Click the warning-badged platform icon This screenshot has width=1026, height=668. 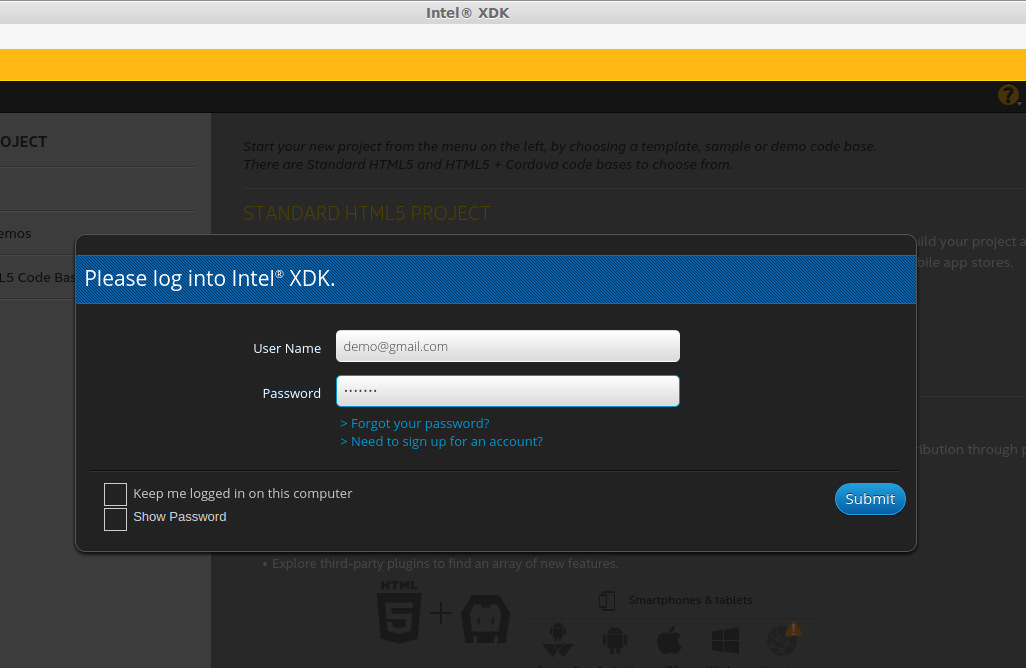pyautogui.click(x=783, y=639)
